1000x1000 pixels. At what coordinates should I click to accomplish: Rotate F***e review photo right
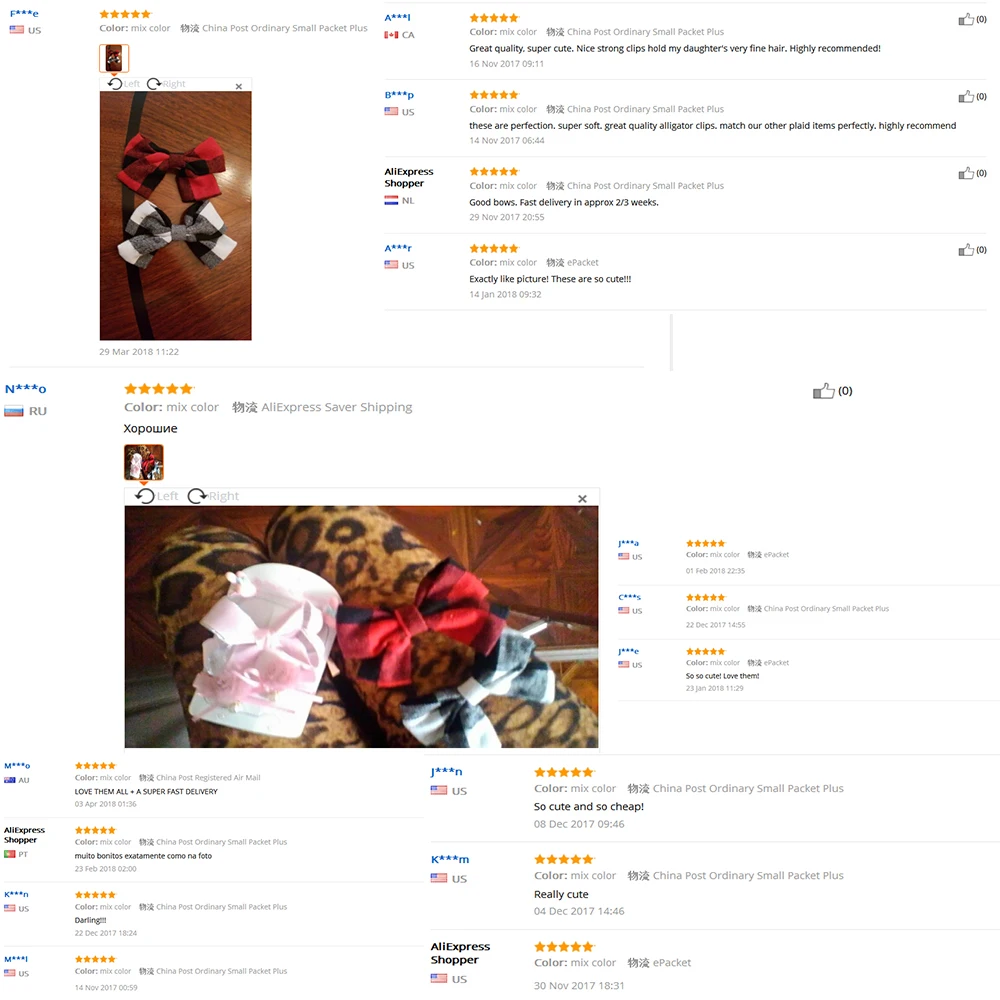point(166,84)
